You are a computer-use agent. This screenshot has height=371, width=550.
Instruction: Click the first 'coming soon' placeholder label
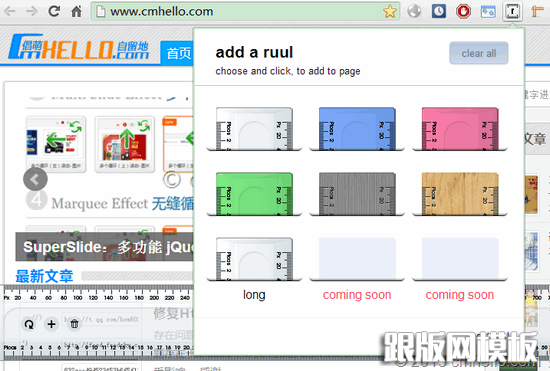(357, 295)
